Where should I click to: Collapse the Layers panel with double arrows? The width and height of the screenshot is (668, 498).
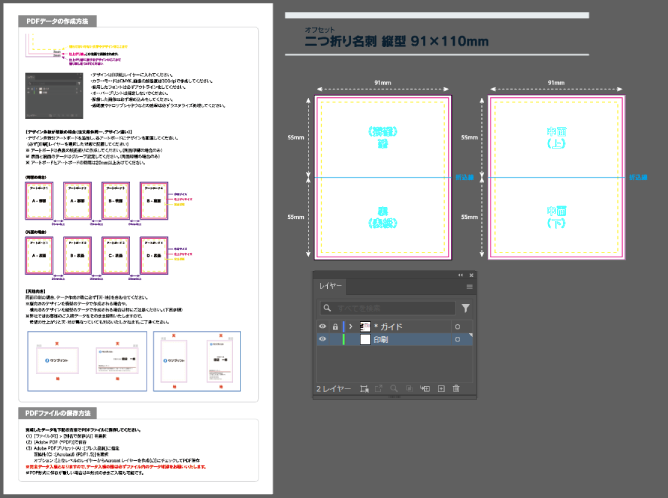tap(460, 275)
